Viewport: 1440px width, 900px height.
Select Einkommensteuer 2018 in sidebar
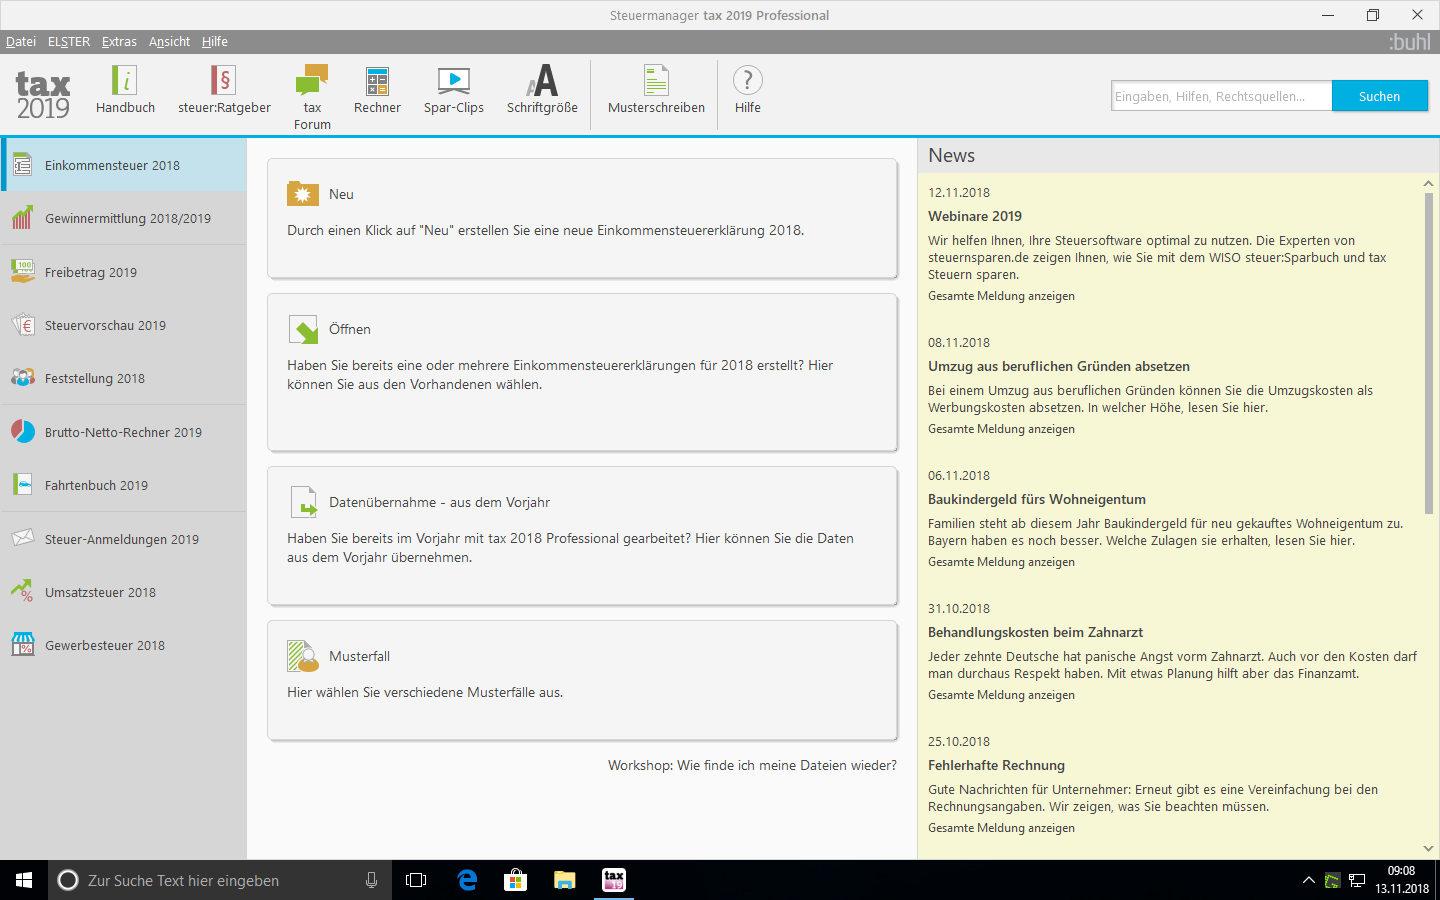(123, 165)
